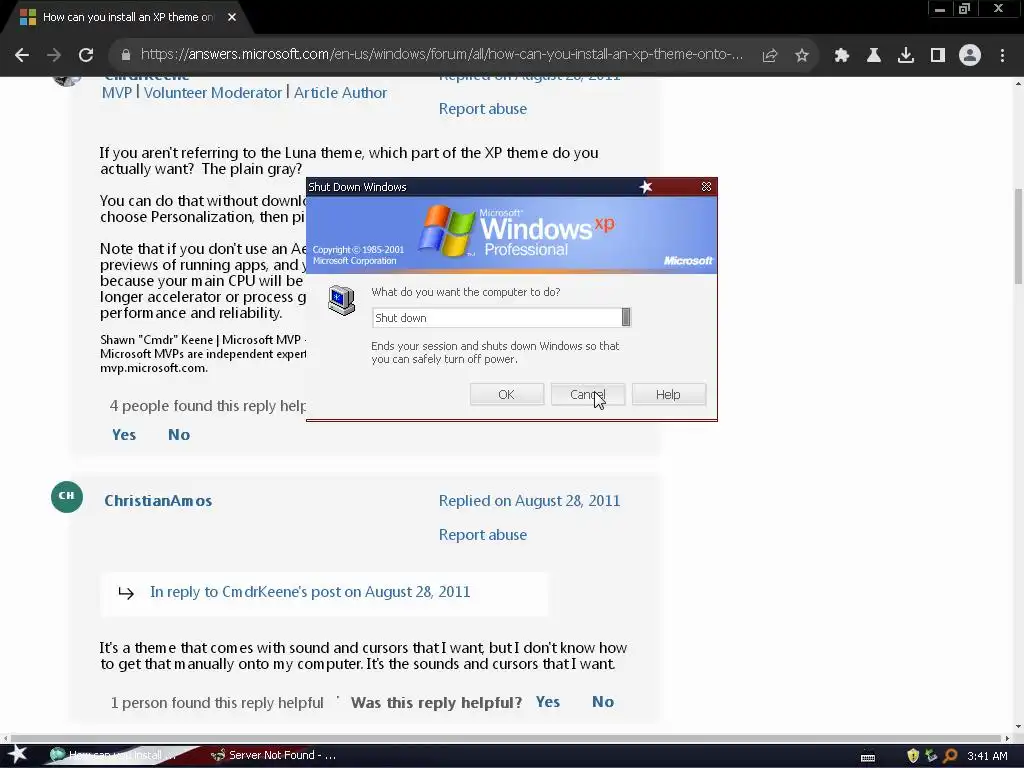
Task: Click the Windows XP logo banner
Action: (511, 235)
